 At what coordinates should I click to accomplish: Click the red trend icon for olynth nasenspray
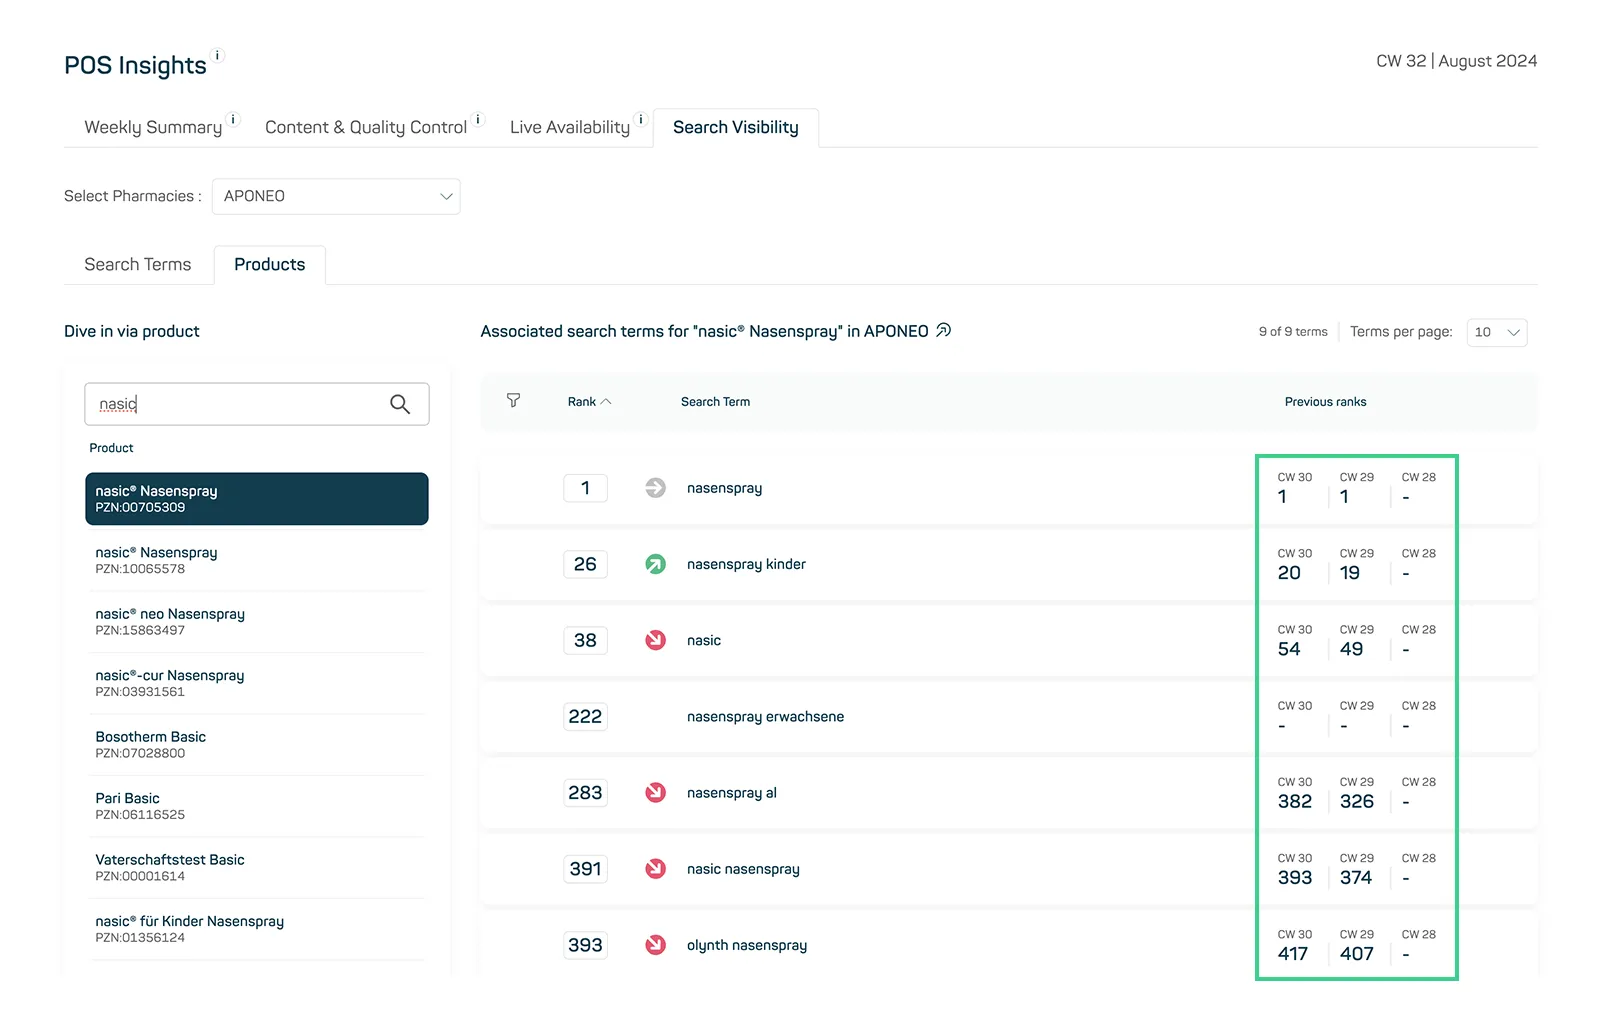pyautogui.click(x=655, y=945)
